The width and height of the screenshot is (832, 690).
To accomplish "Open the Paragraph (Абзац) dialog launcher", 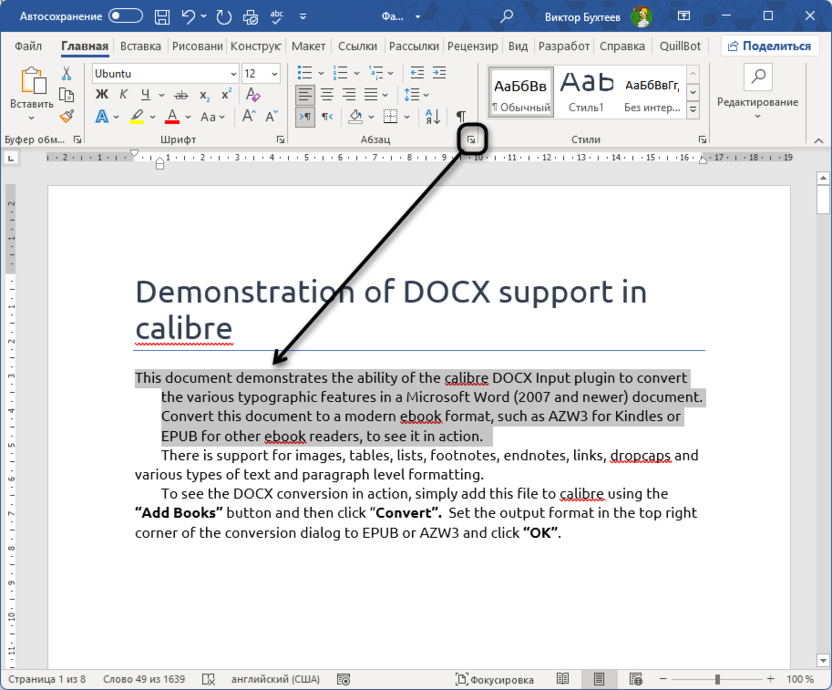I will (x=471, y=140).
